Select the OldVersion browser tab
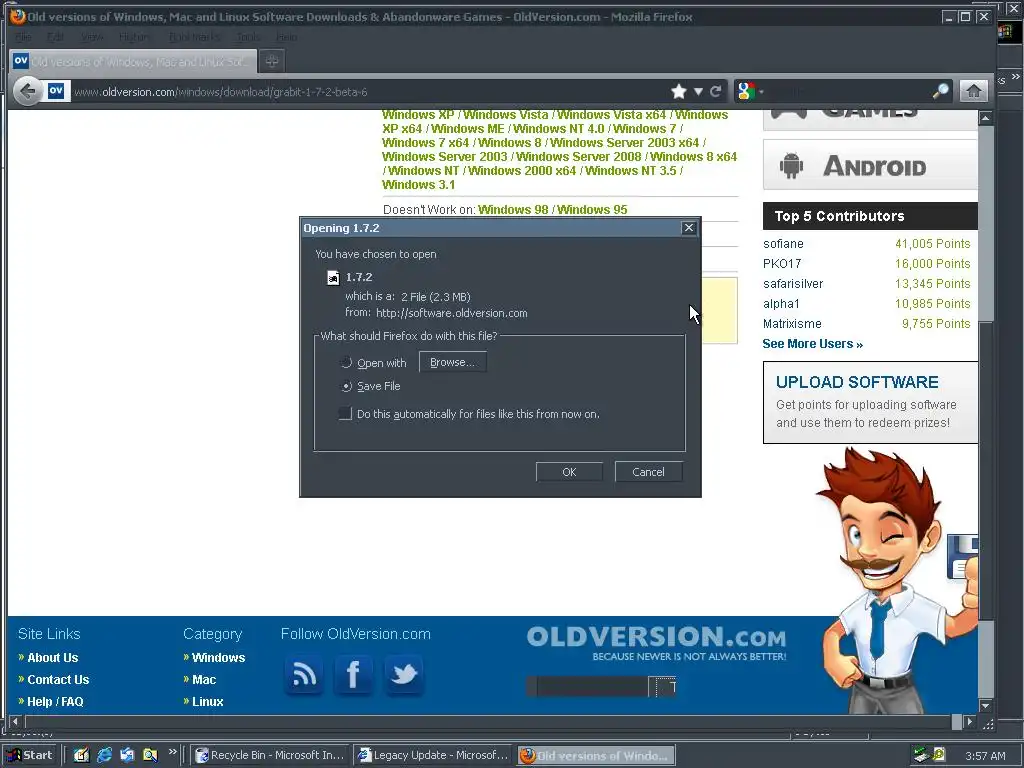This screenshot has width=1024, height=768. 133,61
